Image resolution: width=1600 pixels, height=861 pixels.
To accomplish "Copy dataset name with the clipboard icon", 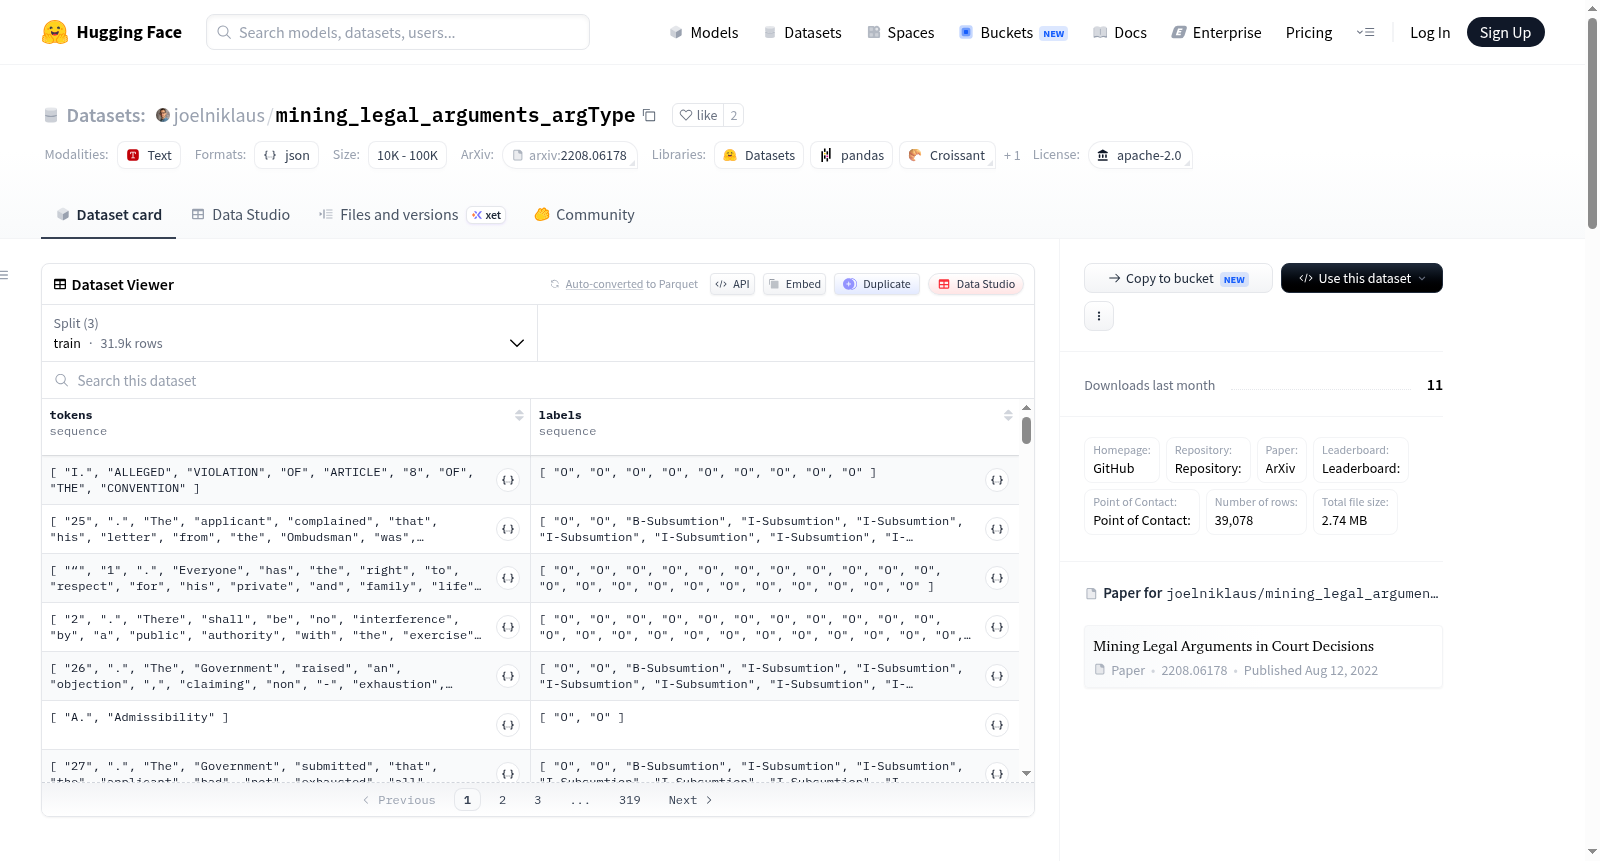I will (x=649, y=115).
